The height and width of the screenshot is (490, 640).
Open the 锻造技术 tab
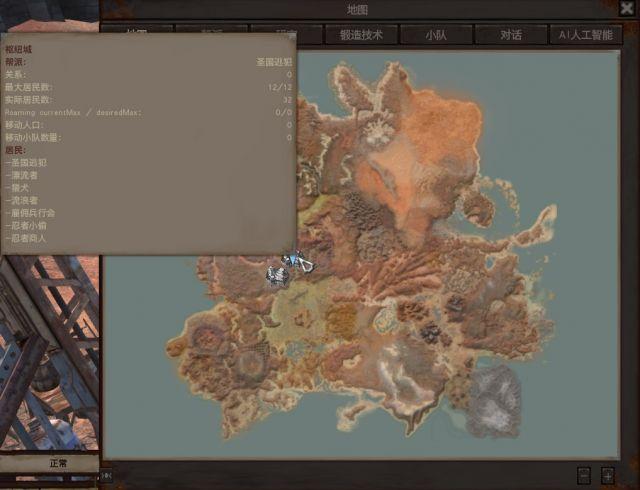pyautogui.click(x=360, y=34)
